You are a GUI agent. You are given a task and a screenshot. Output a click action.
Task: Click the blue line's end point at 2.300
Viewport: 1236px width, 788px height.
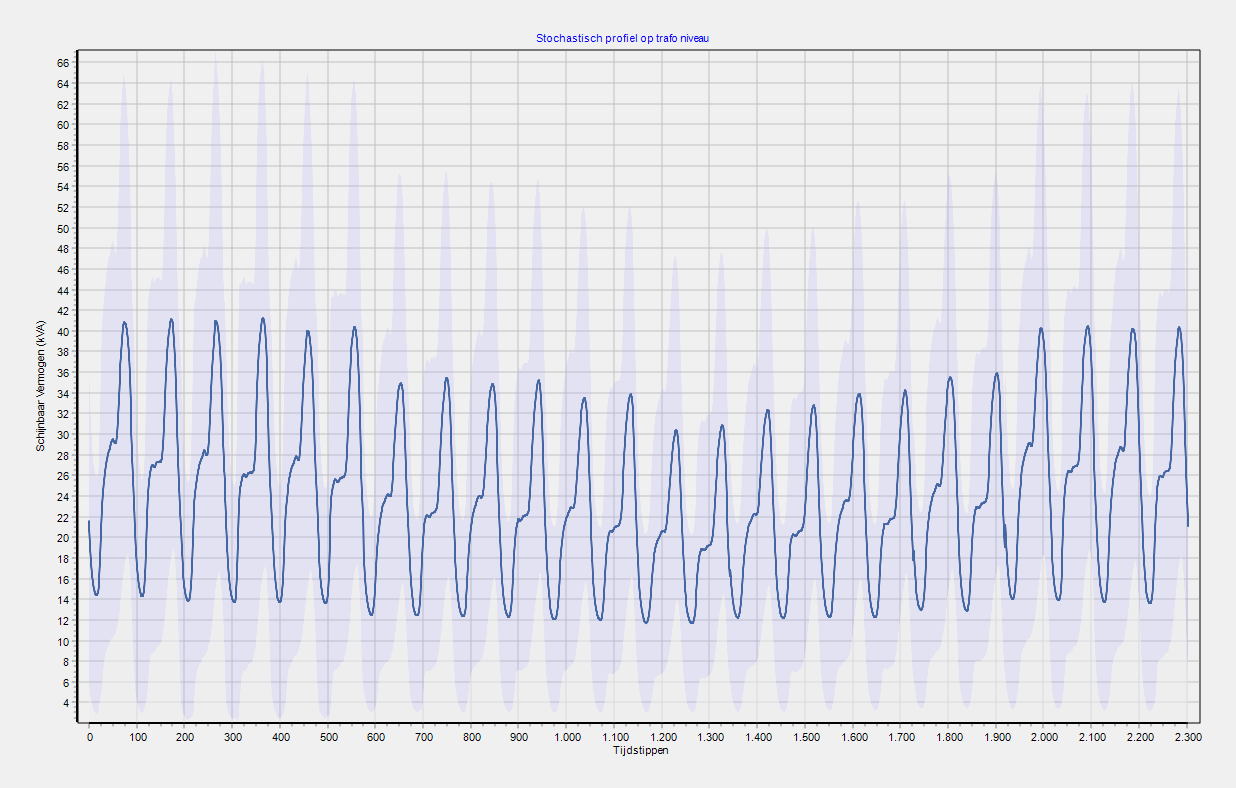(1187, 525)
